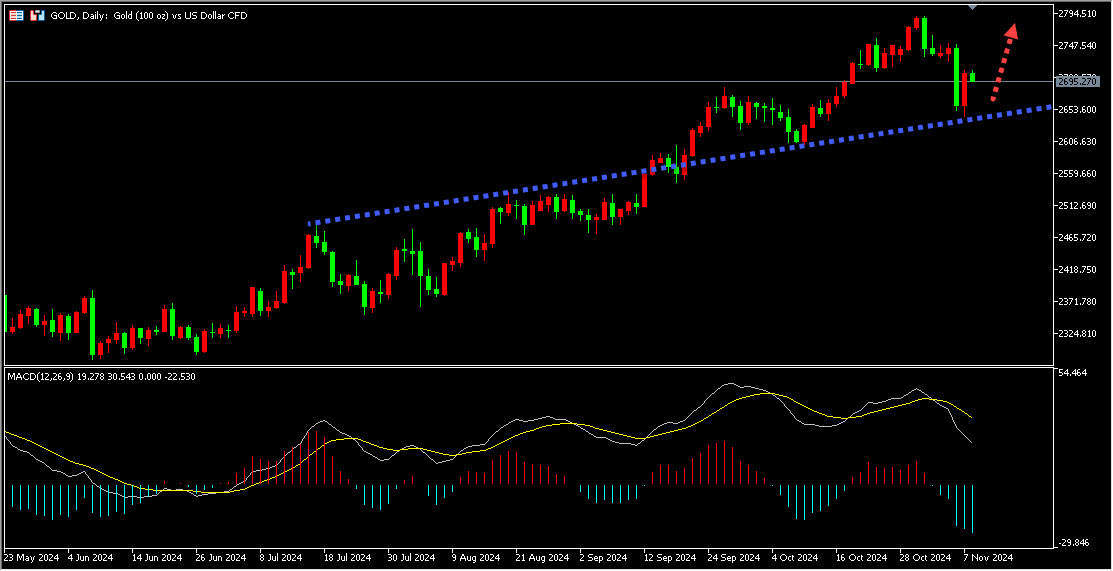The width and height of the screenshot is (1113, 571).
Task: Click the 23 May 2024 date label
Action: [30, 557]
